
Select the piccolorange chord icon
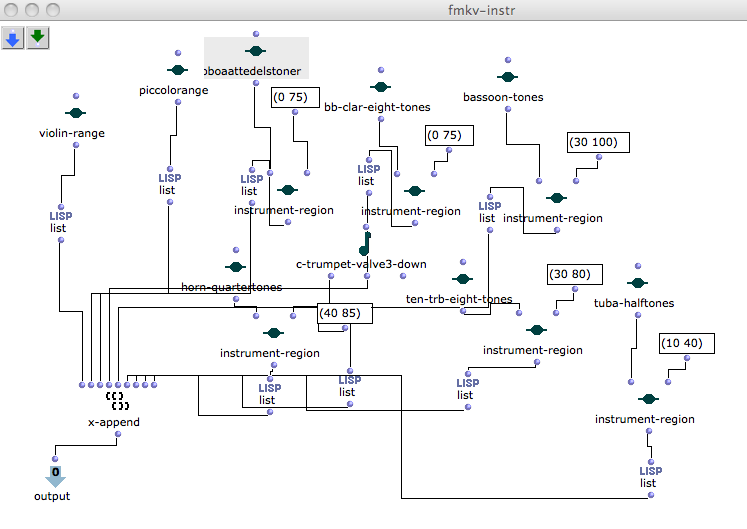177,70
